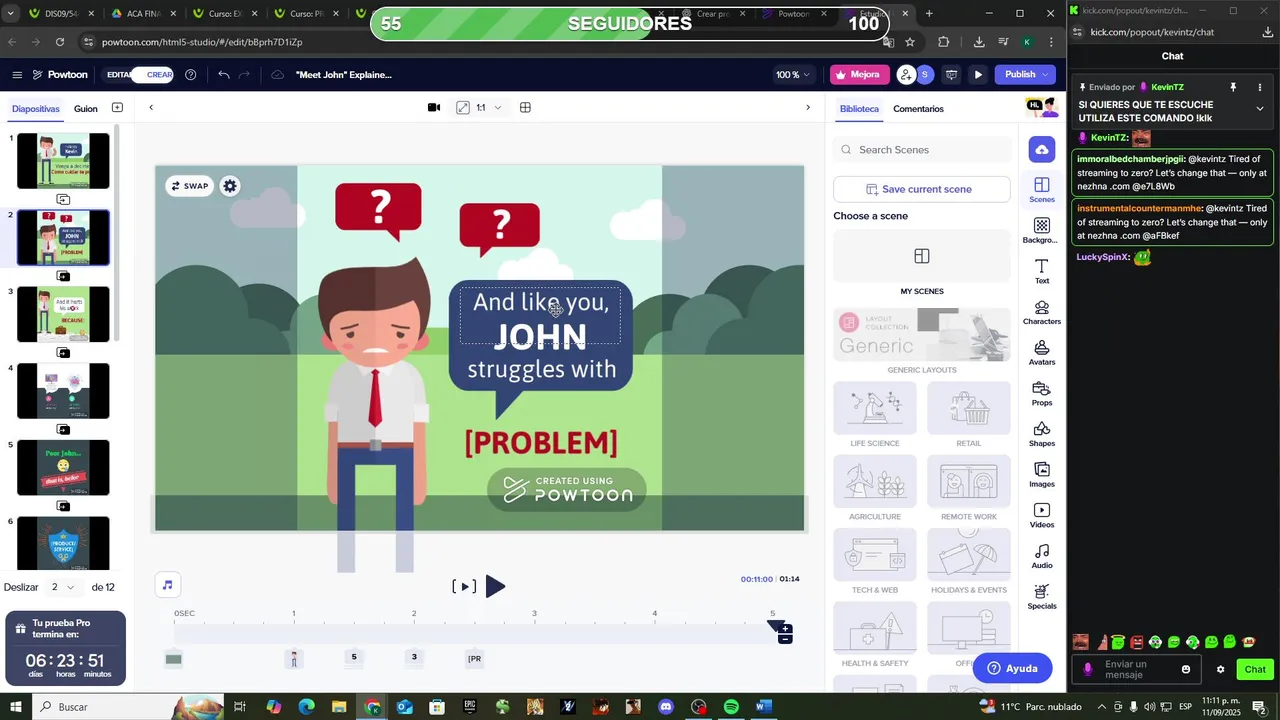Switch to the Guion tab
The width and height of the screenshot is (1280, 720).
(x=86, y=109)
